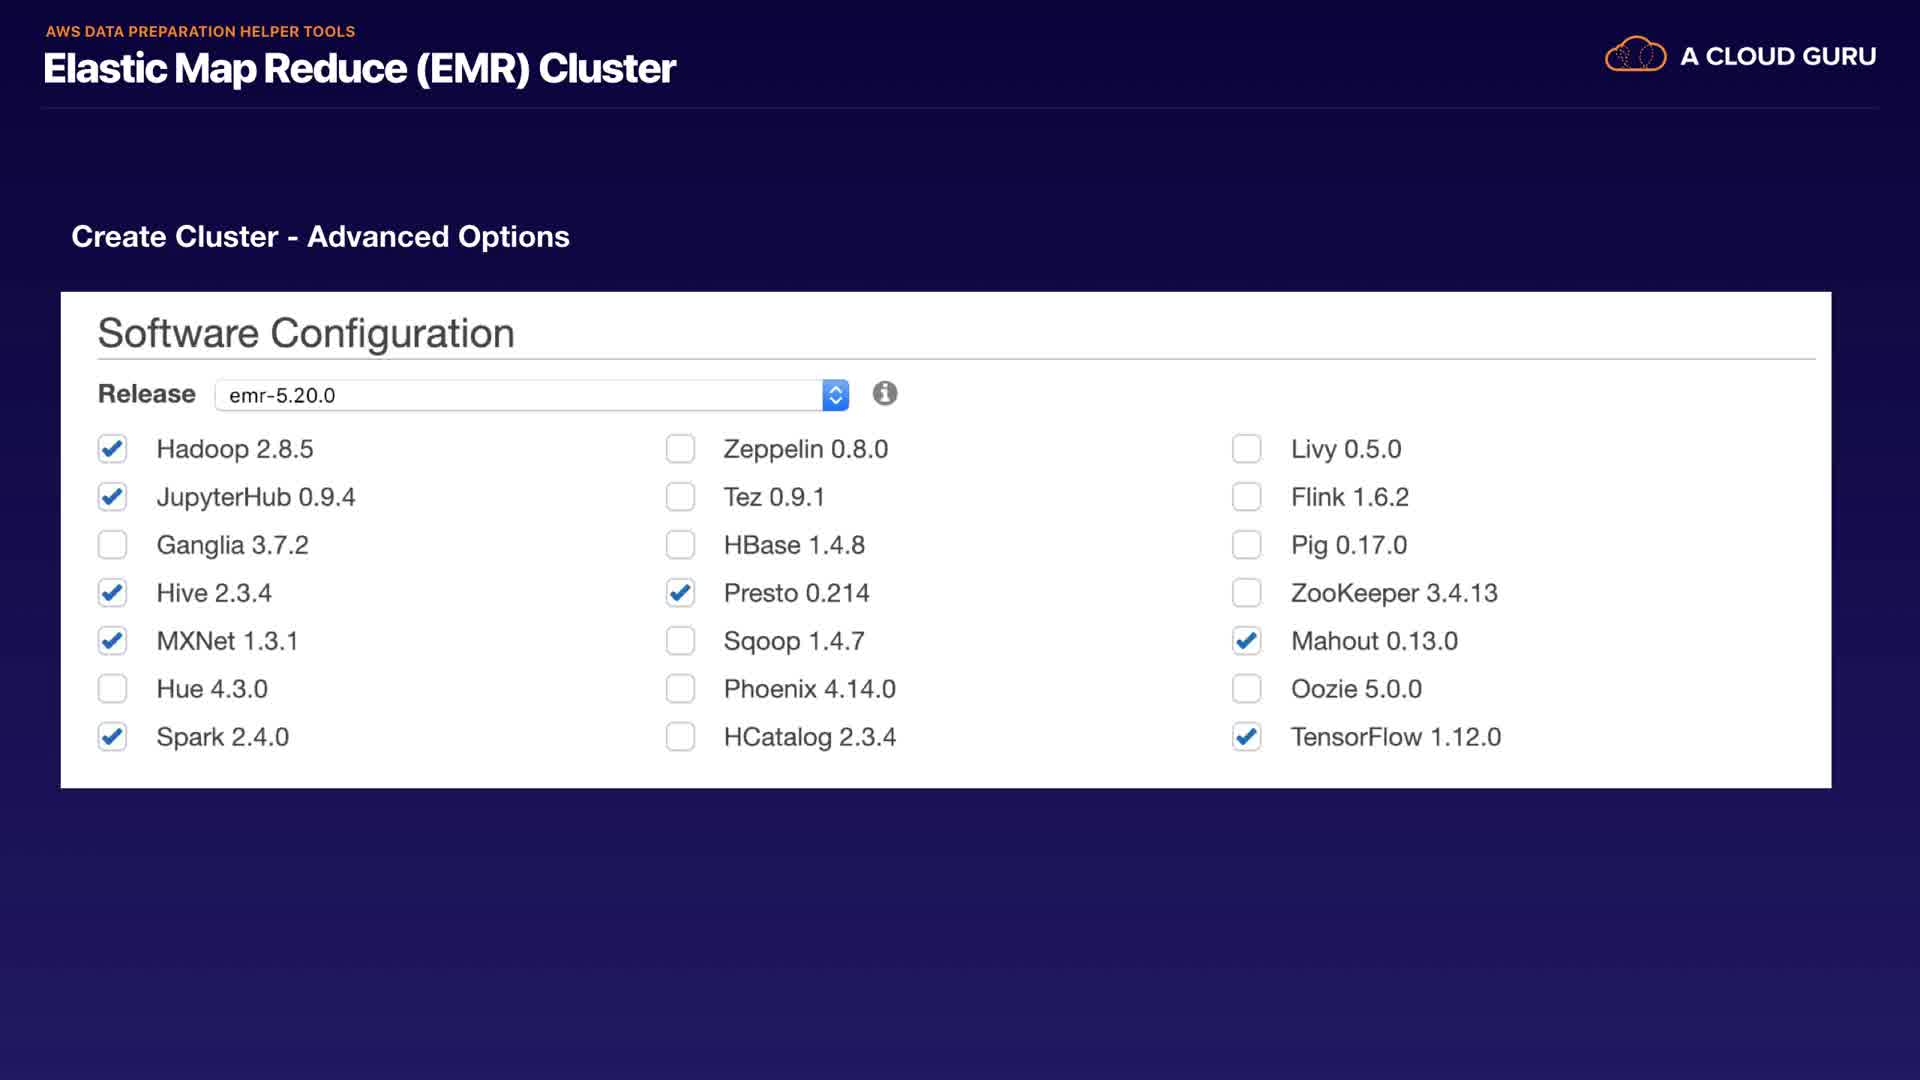Viewport: 1920px width, 1080px height.
Task: Click the blue release dropdown stepper arrows
Action: coord(835,395)
